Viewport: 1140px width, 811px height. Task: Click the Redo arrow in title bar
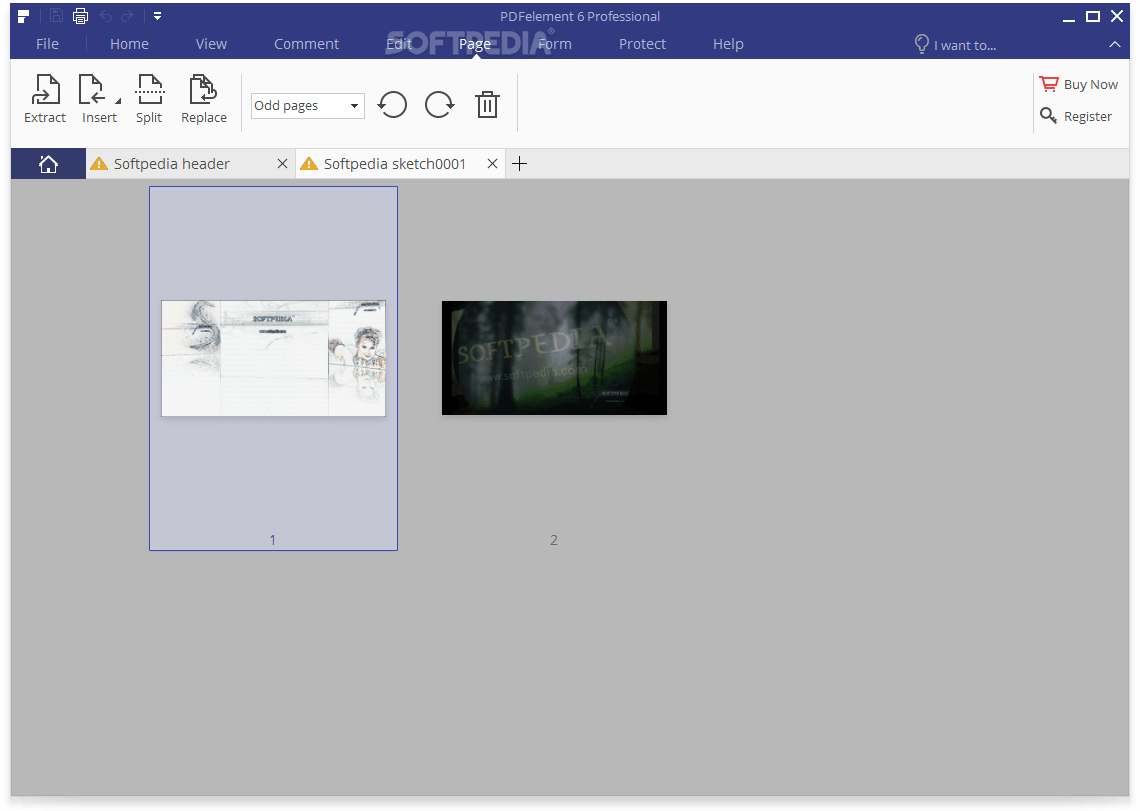pyautogui.click(x=127, y=16)
